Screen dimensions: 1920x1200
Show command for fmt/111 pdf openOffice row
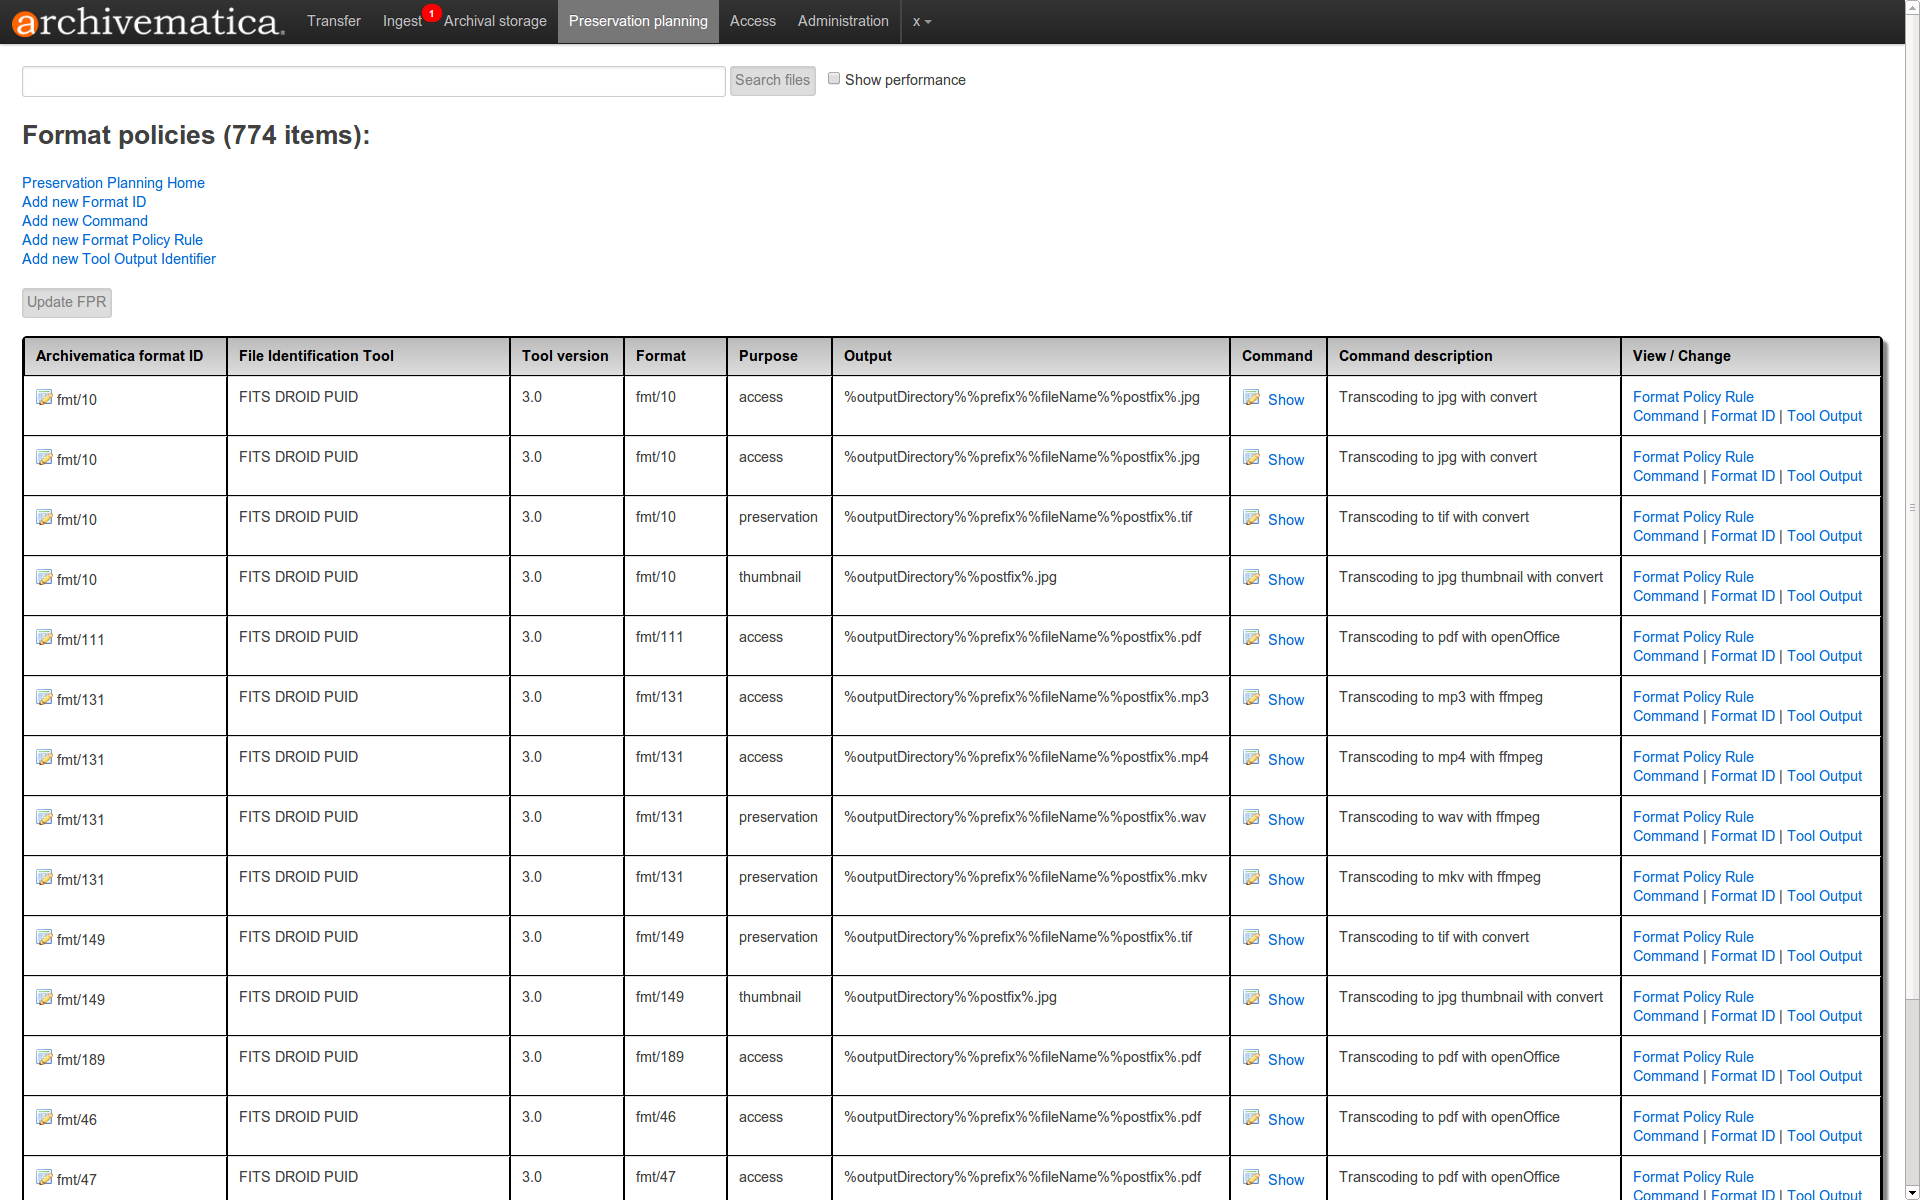[x=1285, y=639]
